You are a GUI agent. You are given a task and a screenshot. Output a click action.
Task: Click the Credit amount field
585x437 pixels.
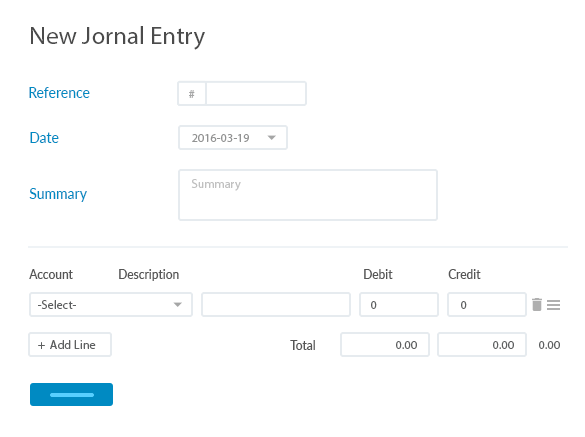487,305
